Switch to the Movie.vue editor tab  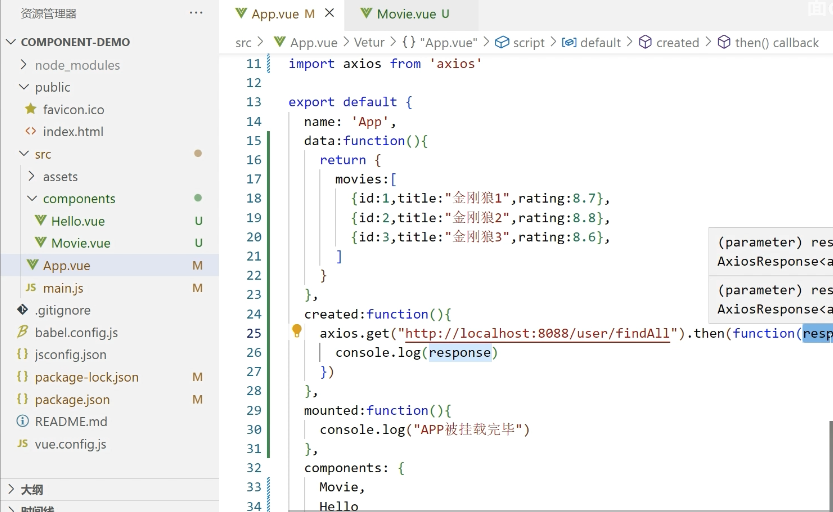tap(405, 14)
